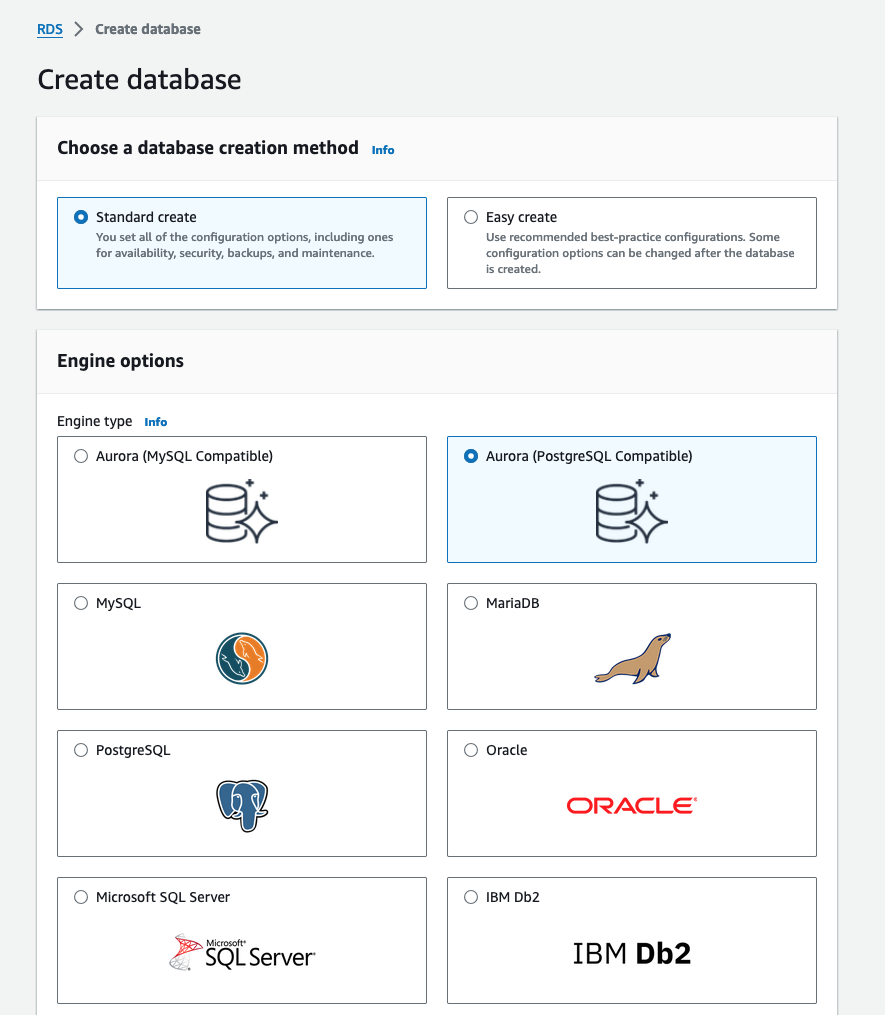
Task: Click the PostgreSQL elephant logo
Action: point(241,805)
